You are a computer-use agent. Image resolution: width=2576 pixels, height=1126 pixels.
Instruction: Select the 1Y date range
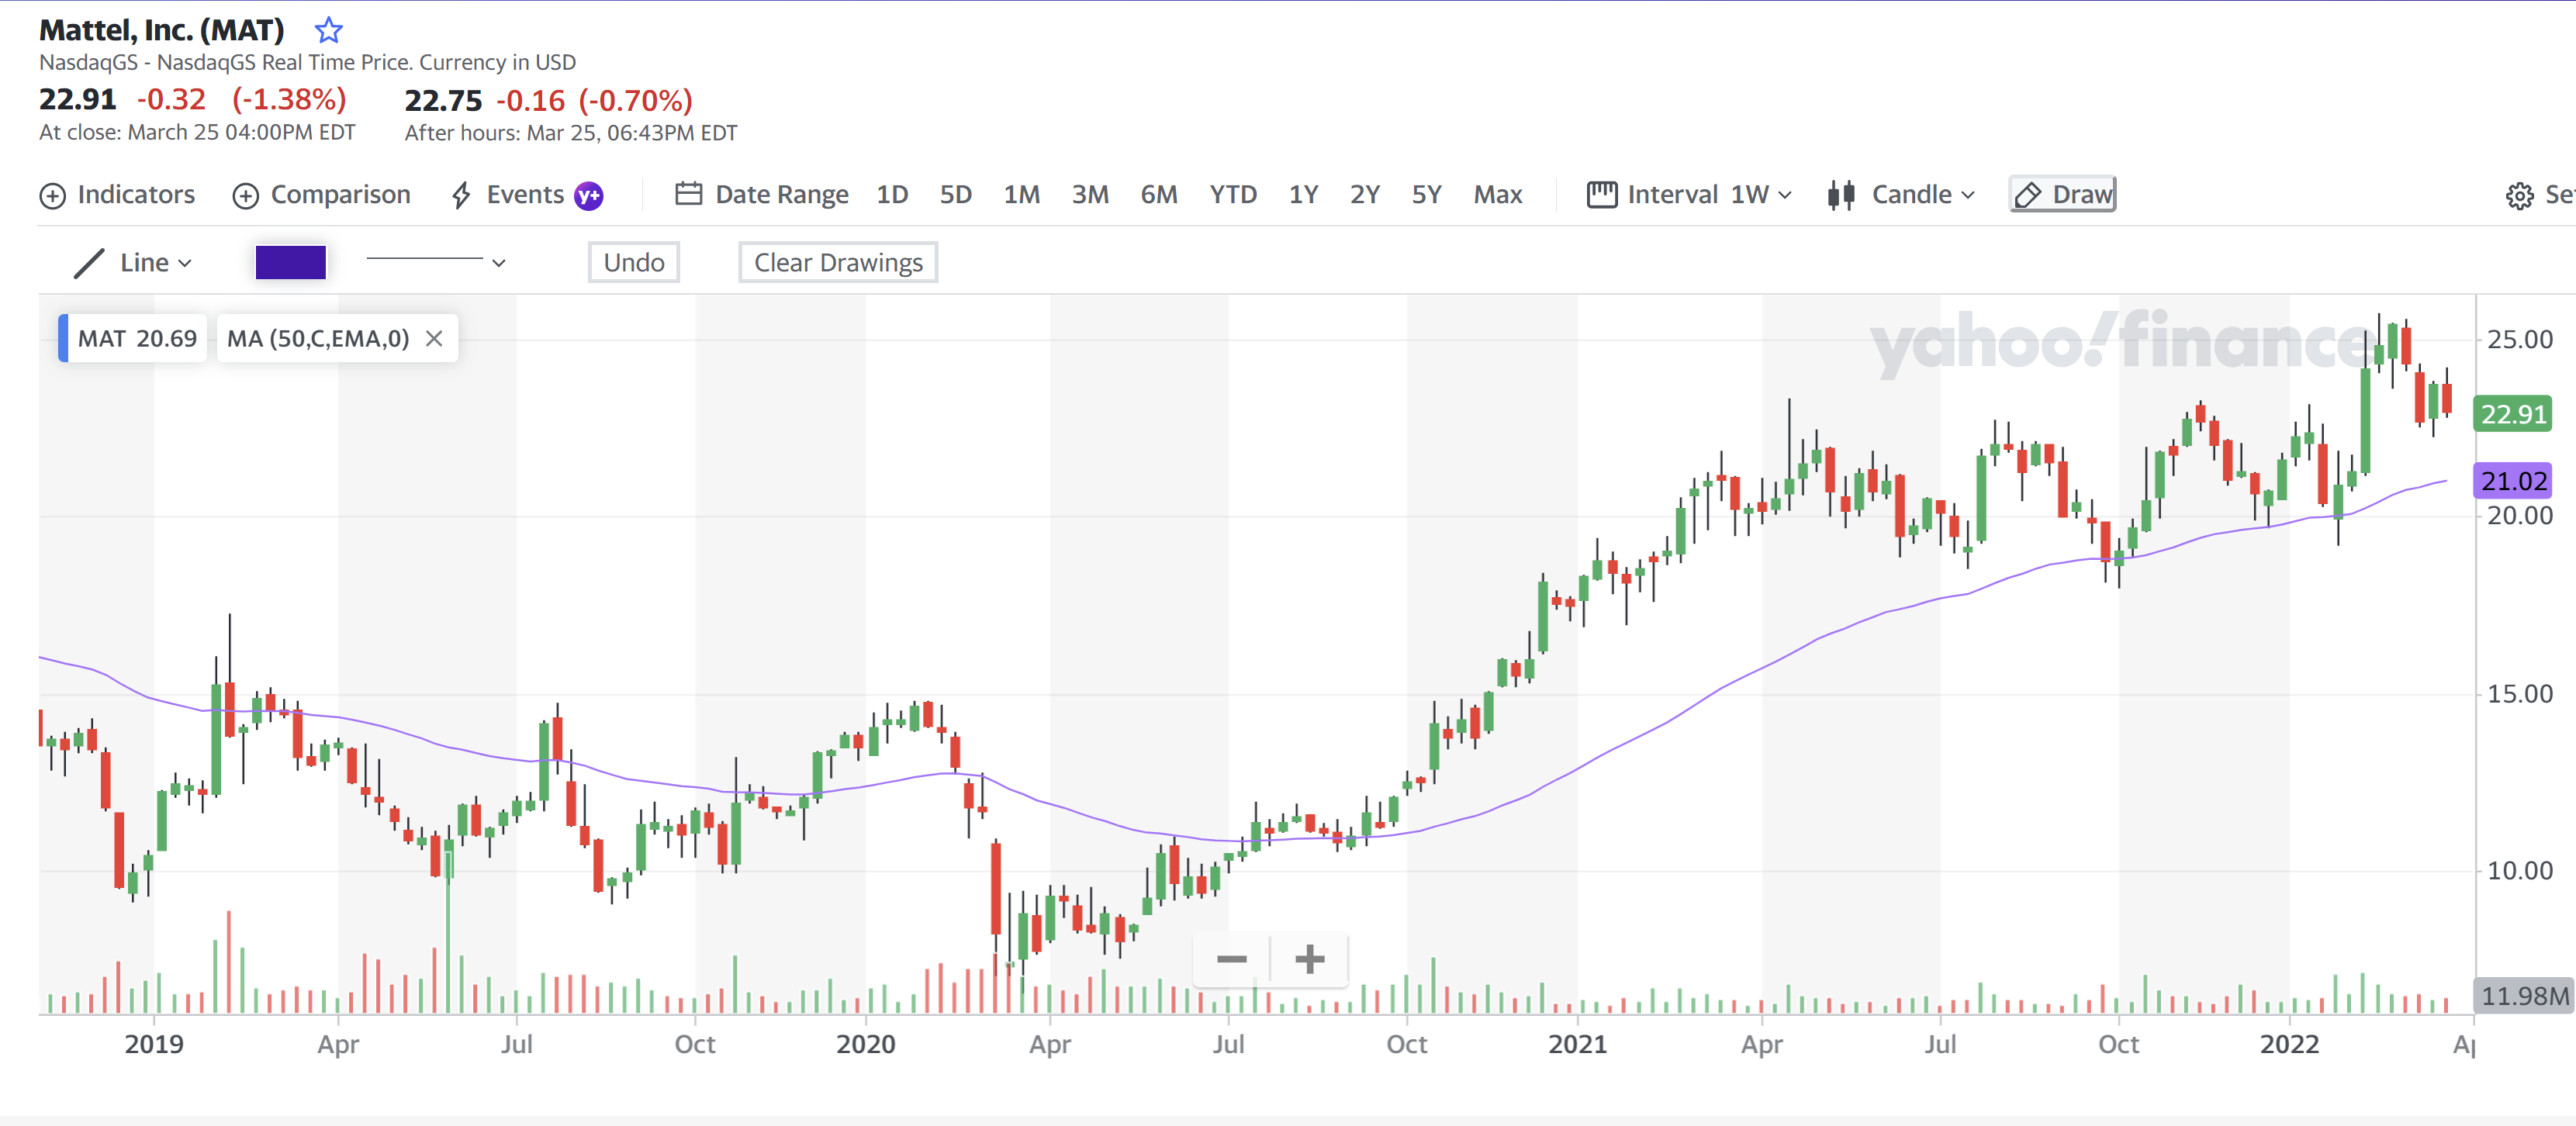click(1303, 195)
